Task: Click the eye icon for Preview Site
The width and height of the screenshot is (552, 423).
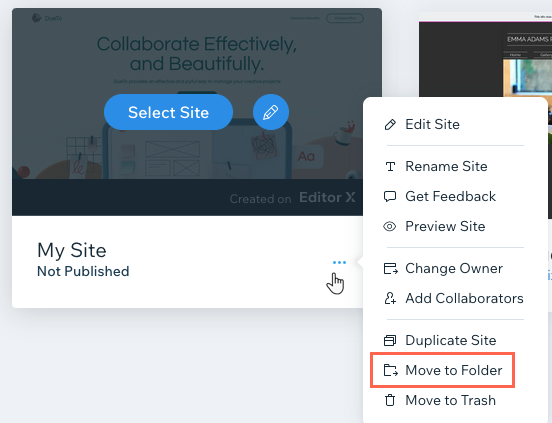Action: [390, 226]
